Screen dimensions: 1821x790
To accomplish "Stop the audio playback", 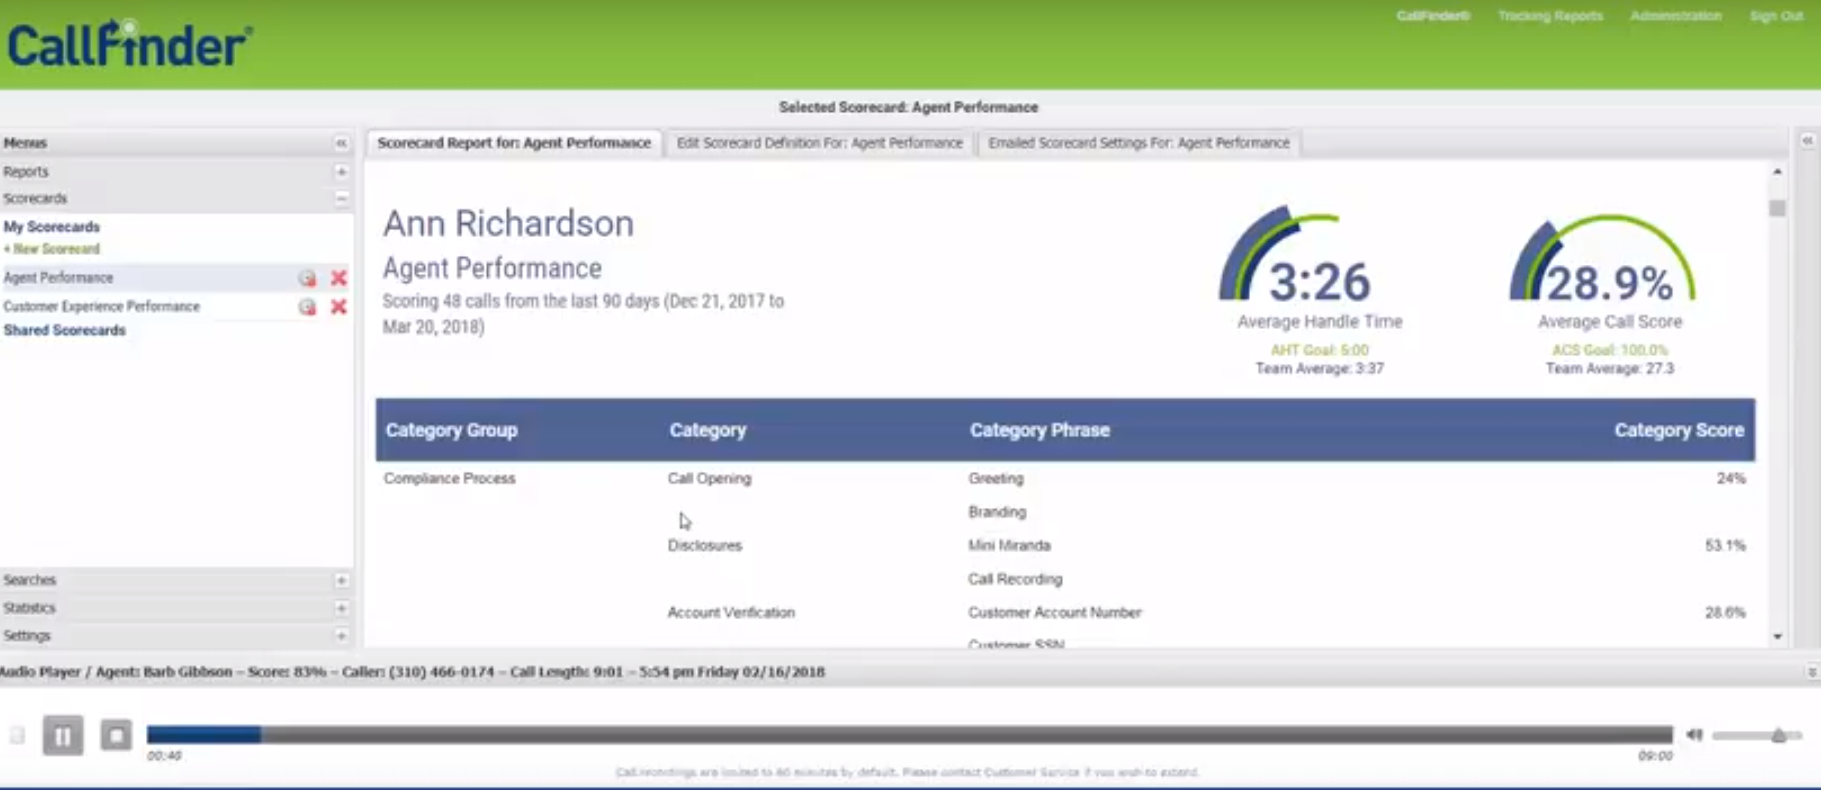I will pyautogui.click(x=116, y=736).
